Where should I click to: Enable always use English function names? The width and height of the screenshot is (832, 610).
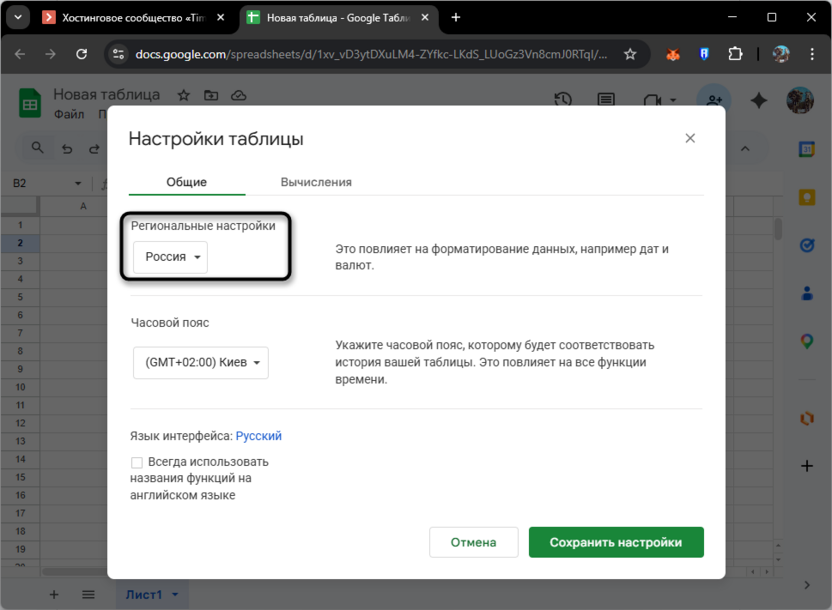click(136, 462)
